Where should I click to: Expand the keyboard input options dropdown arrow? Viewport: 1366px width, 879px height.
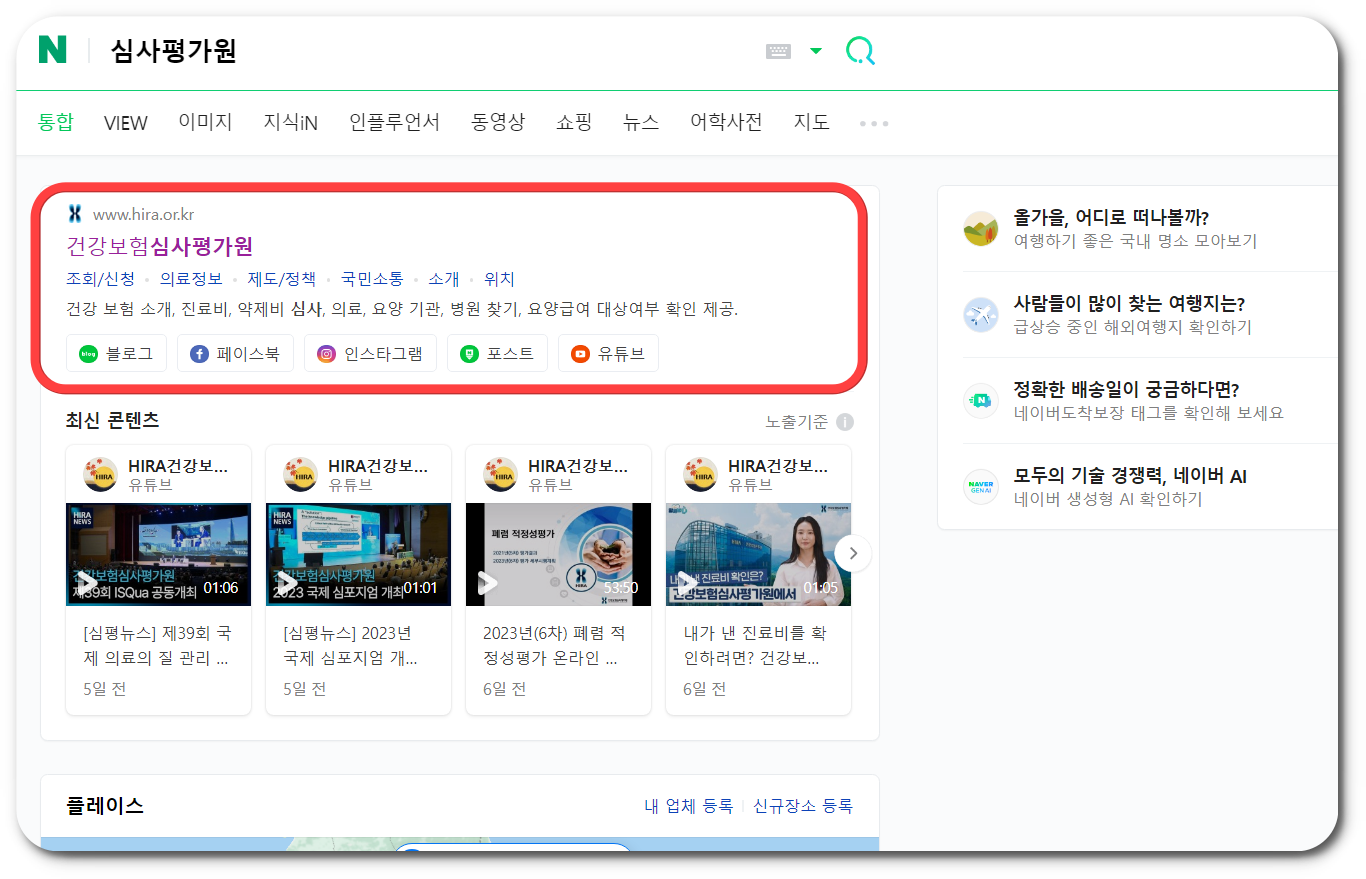815,50
